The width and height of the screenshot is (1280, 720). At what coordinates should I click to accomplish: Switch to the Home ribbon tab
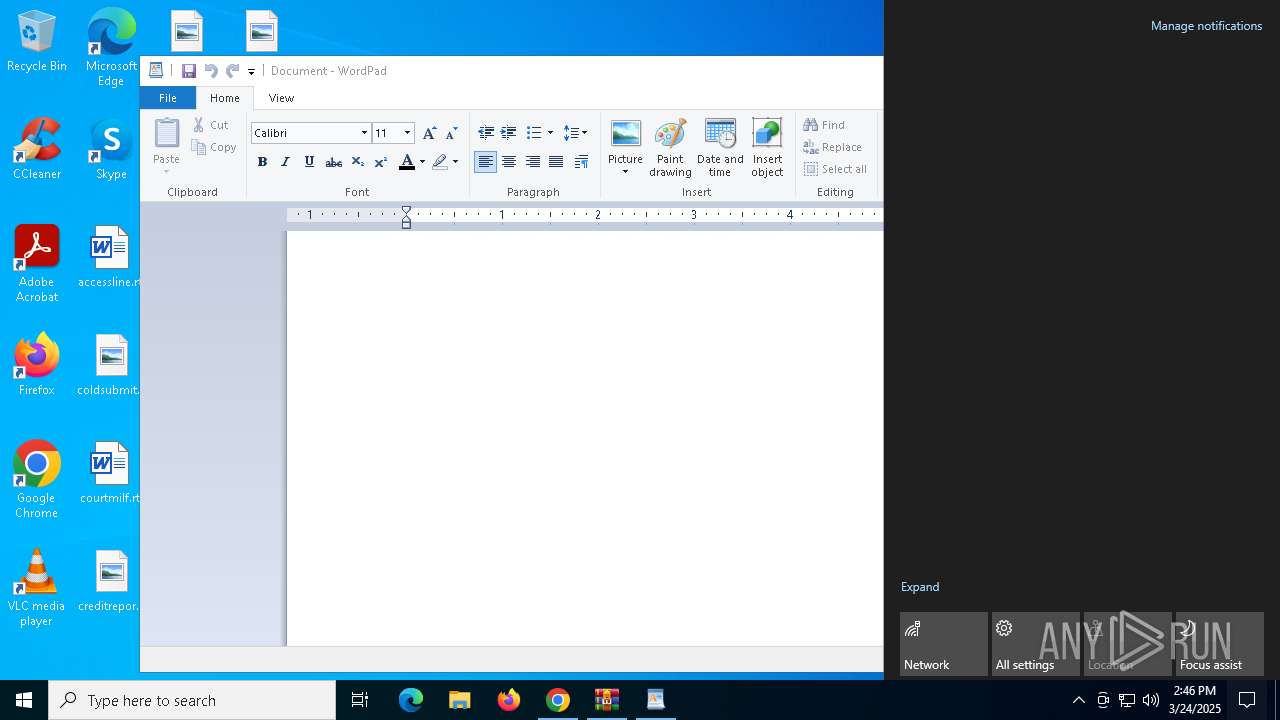click(x=225, y=98)
